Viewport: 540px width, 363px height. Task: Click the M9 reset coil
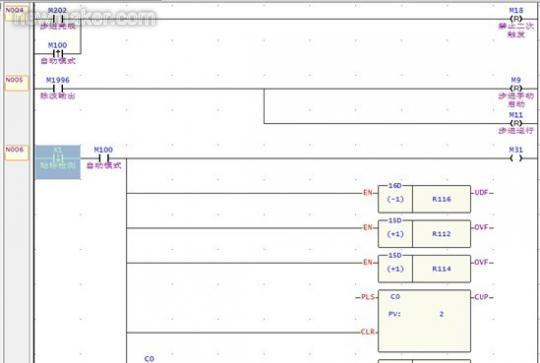click(516, 88)
